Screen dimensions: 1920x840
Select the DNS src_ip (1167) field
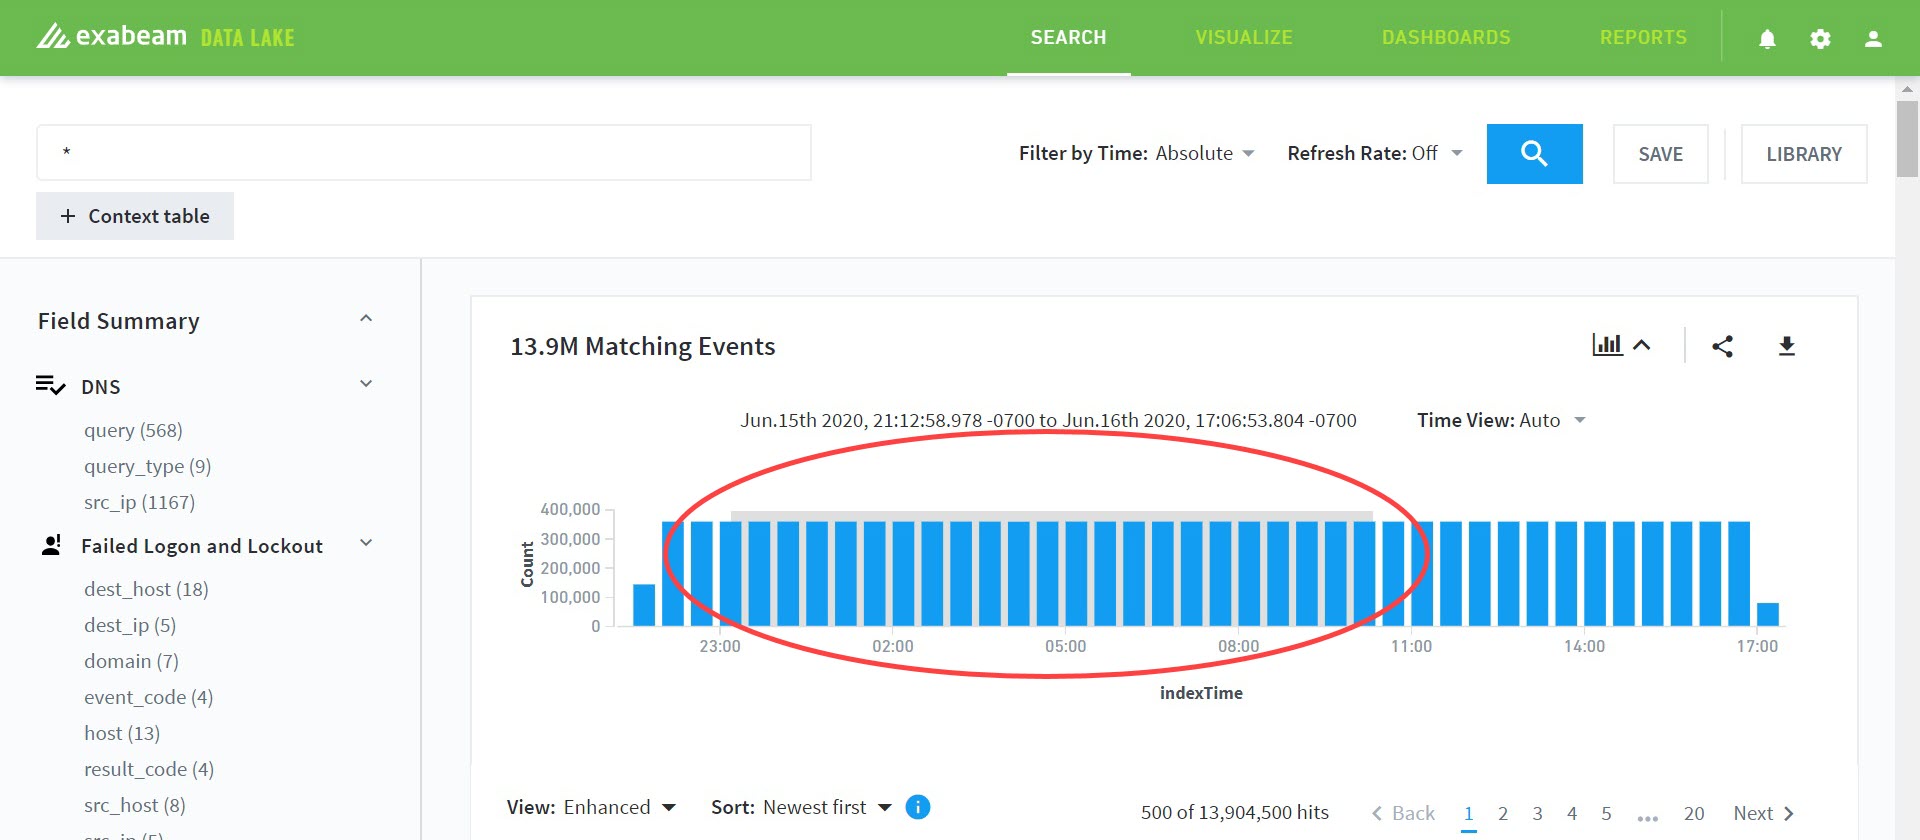click(139, 502)
